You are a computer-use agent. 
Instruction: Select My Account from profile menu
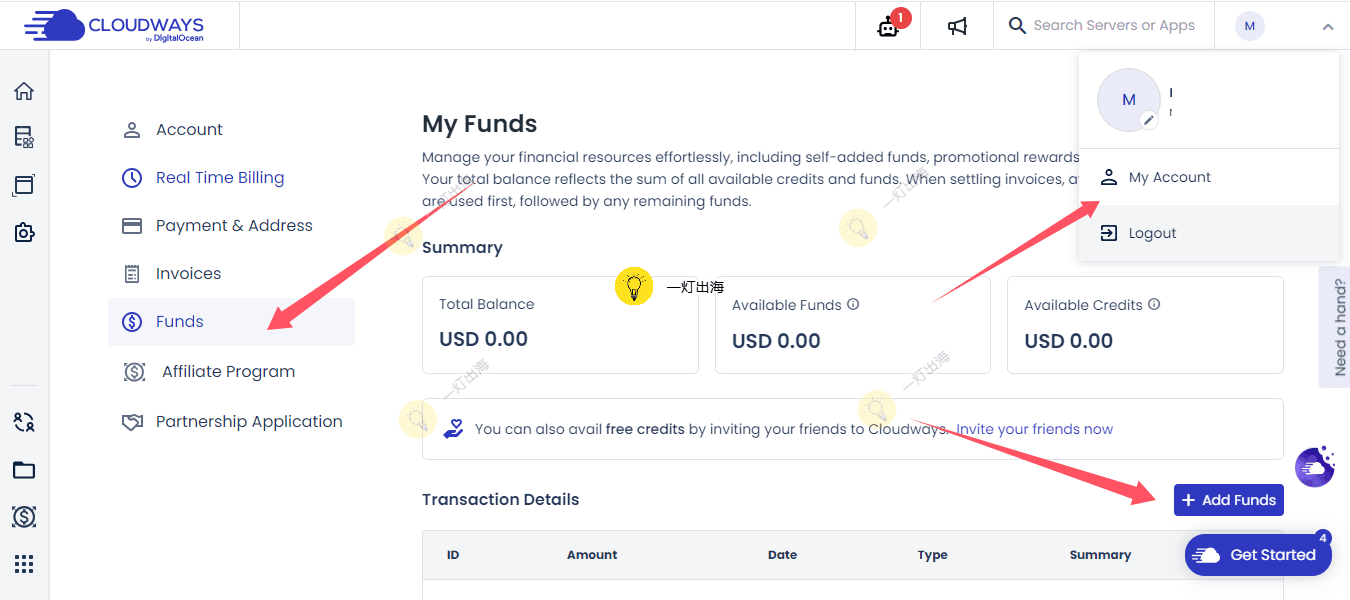(1169, 177)
